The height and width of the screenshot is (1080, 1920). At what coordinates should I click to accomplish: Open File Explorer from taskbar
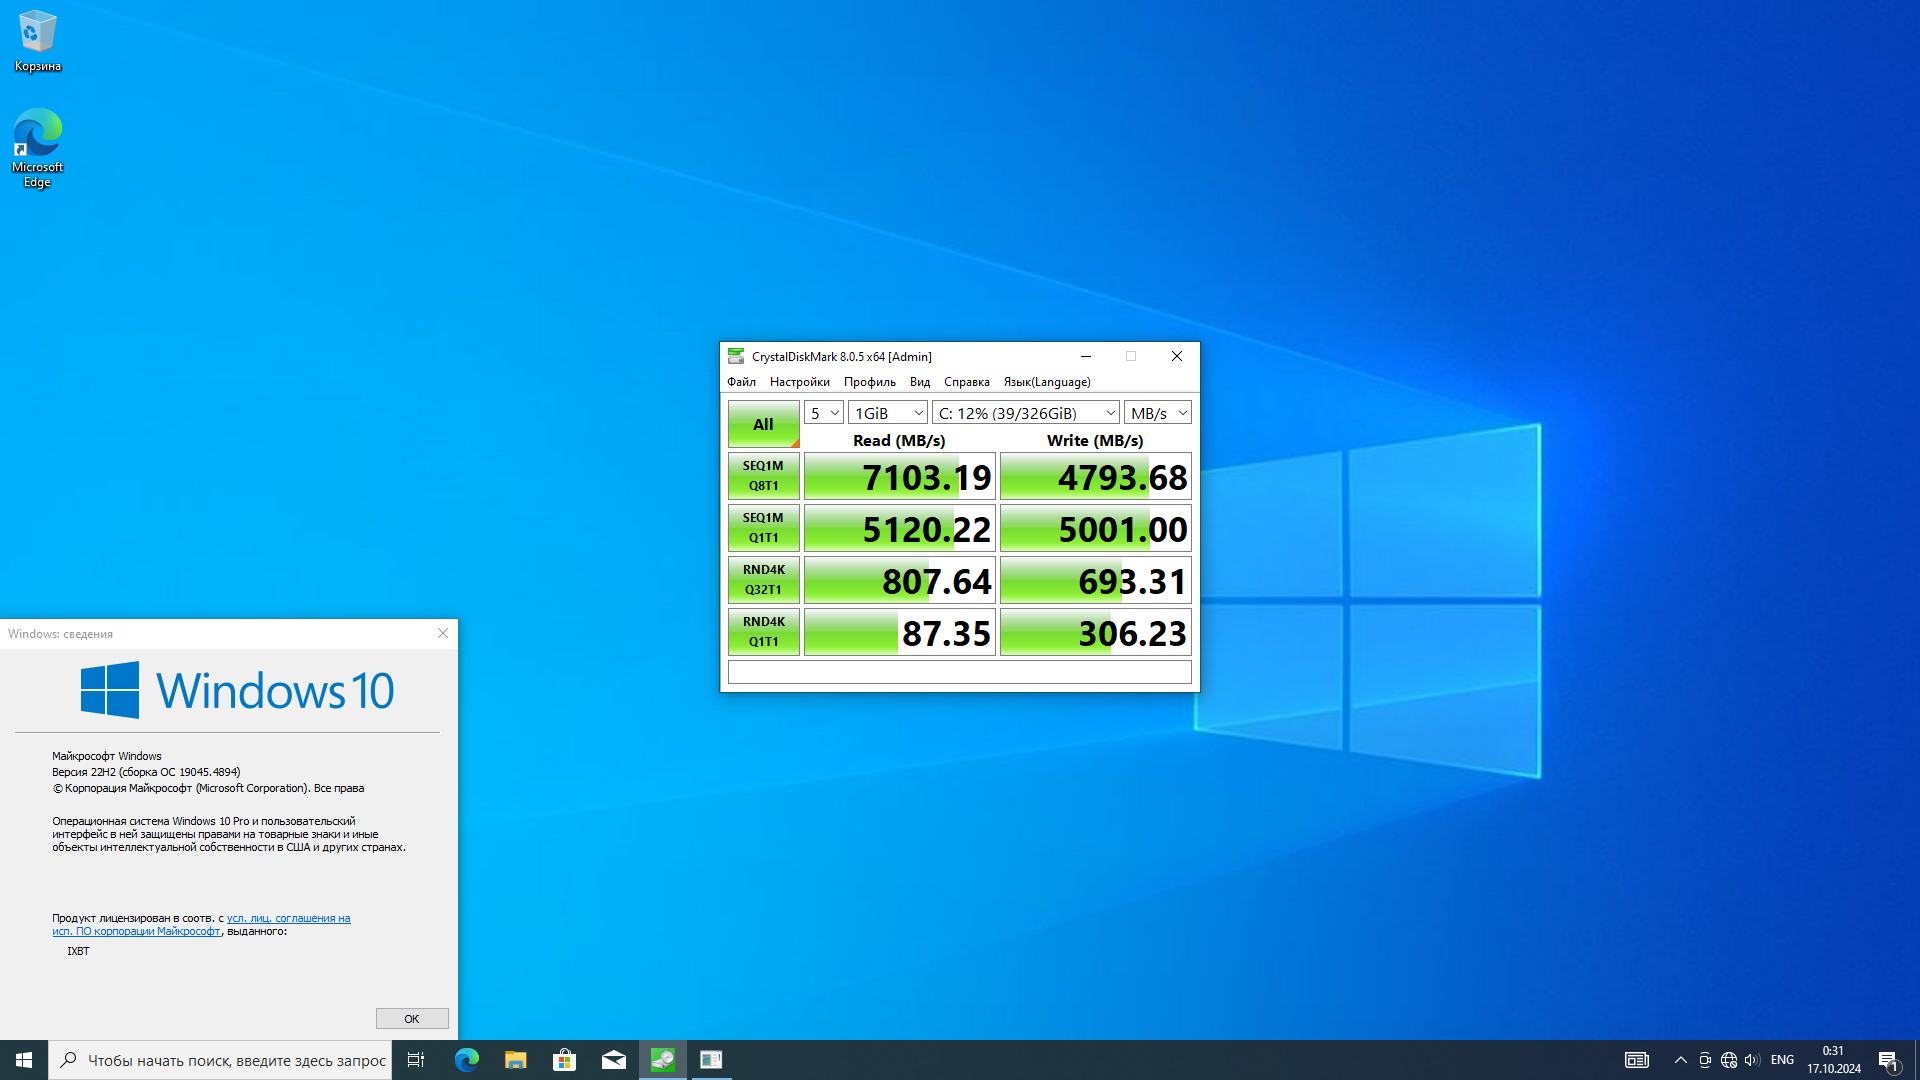tap(515, 1060)
